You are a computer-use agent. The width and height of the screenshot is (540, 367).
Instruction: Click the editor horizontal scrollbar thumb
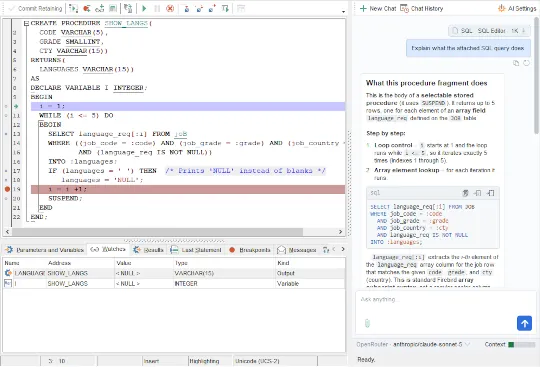click(157, 232)
